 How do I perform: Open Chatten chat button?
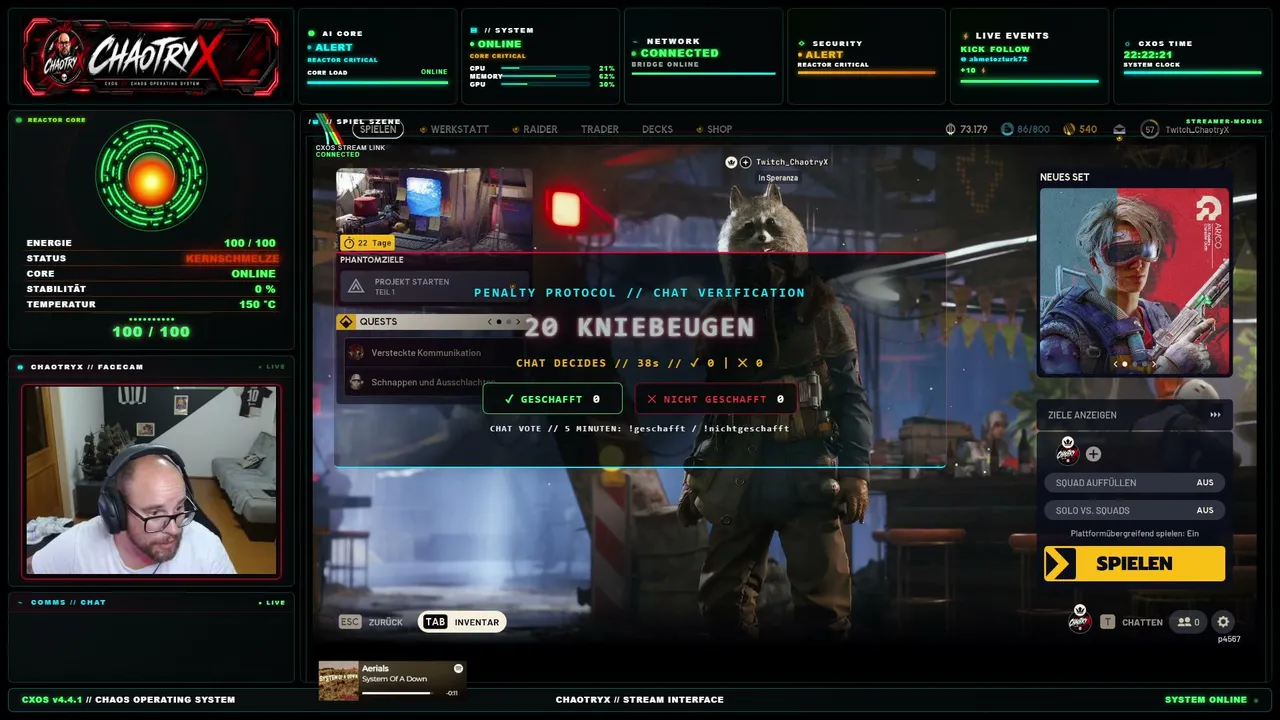point(1142,622)
